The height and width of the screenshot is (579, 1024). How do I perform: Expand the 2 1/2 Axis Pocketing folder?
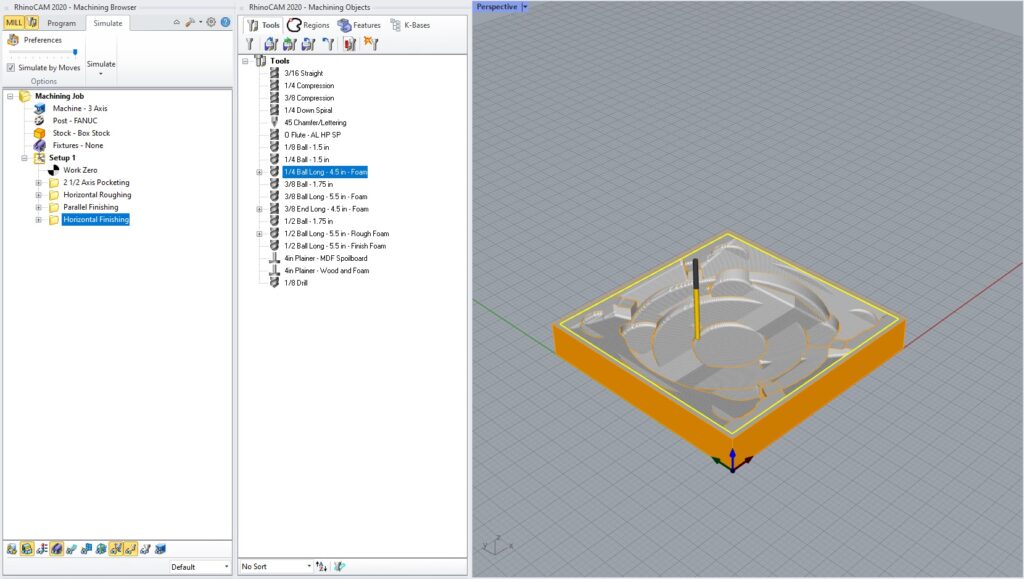tap(39, 183)
